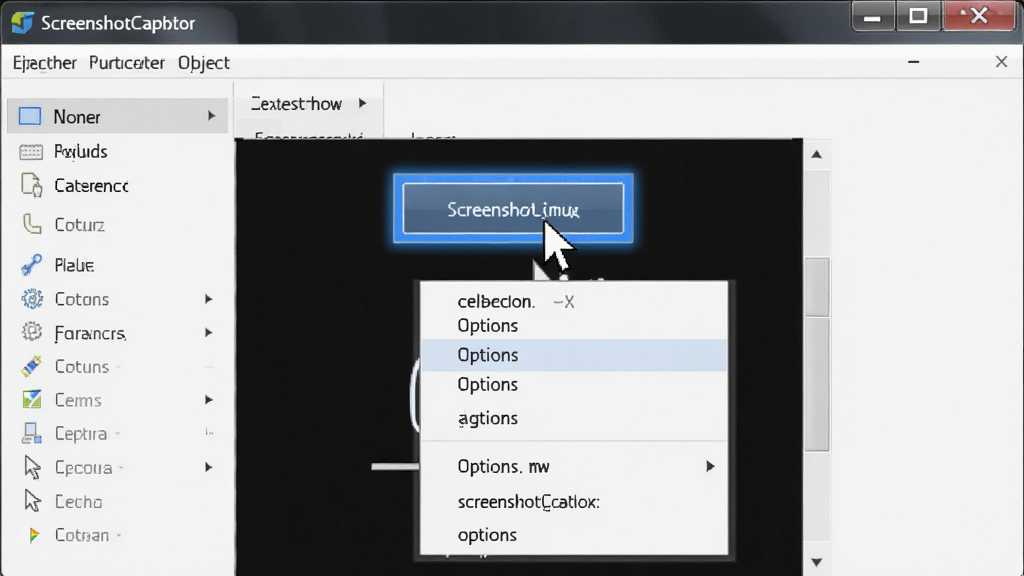1024x576 pixels.
Task: Click the Paluds label in sidebar
Action: tap(80, 152)
